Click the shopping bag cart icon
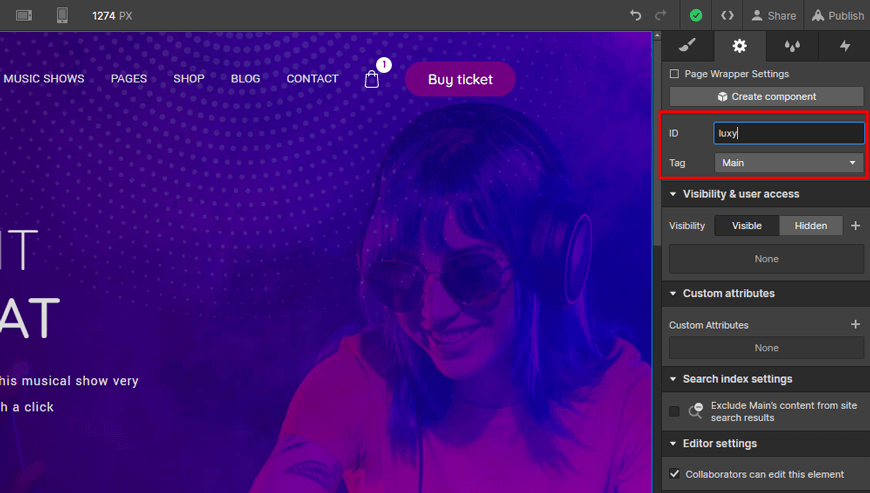This screenshot has width=870, height=493. click(372, 80)
